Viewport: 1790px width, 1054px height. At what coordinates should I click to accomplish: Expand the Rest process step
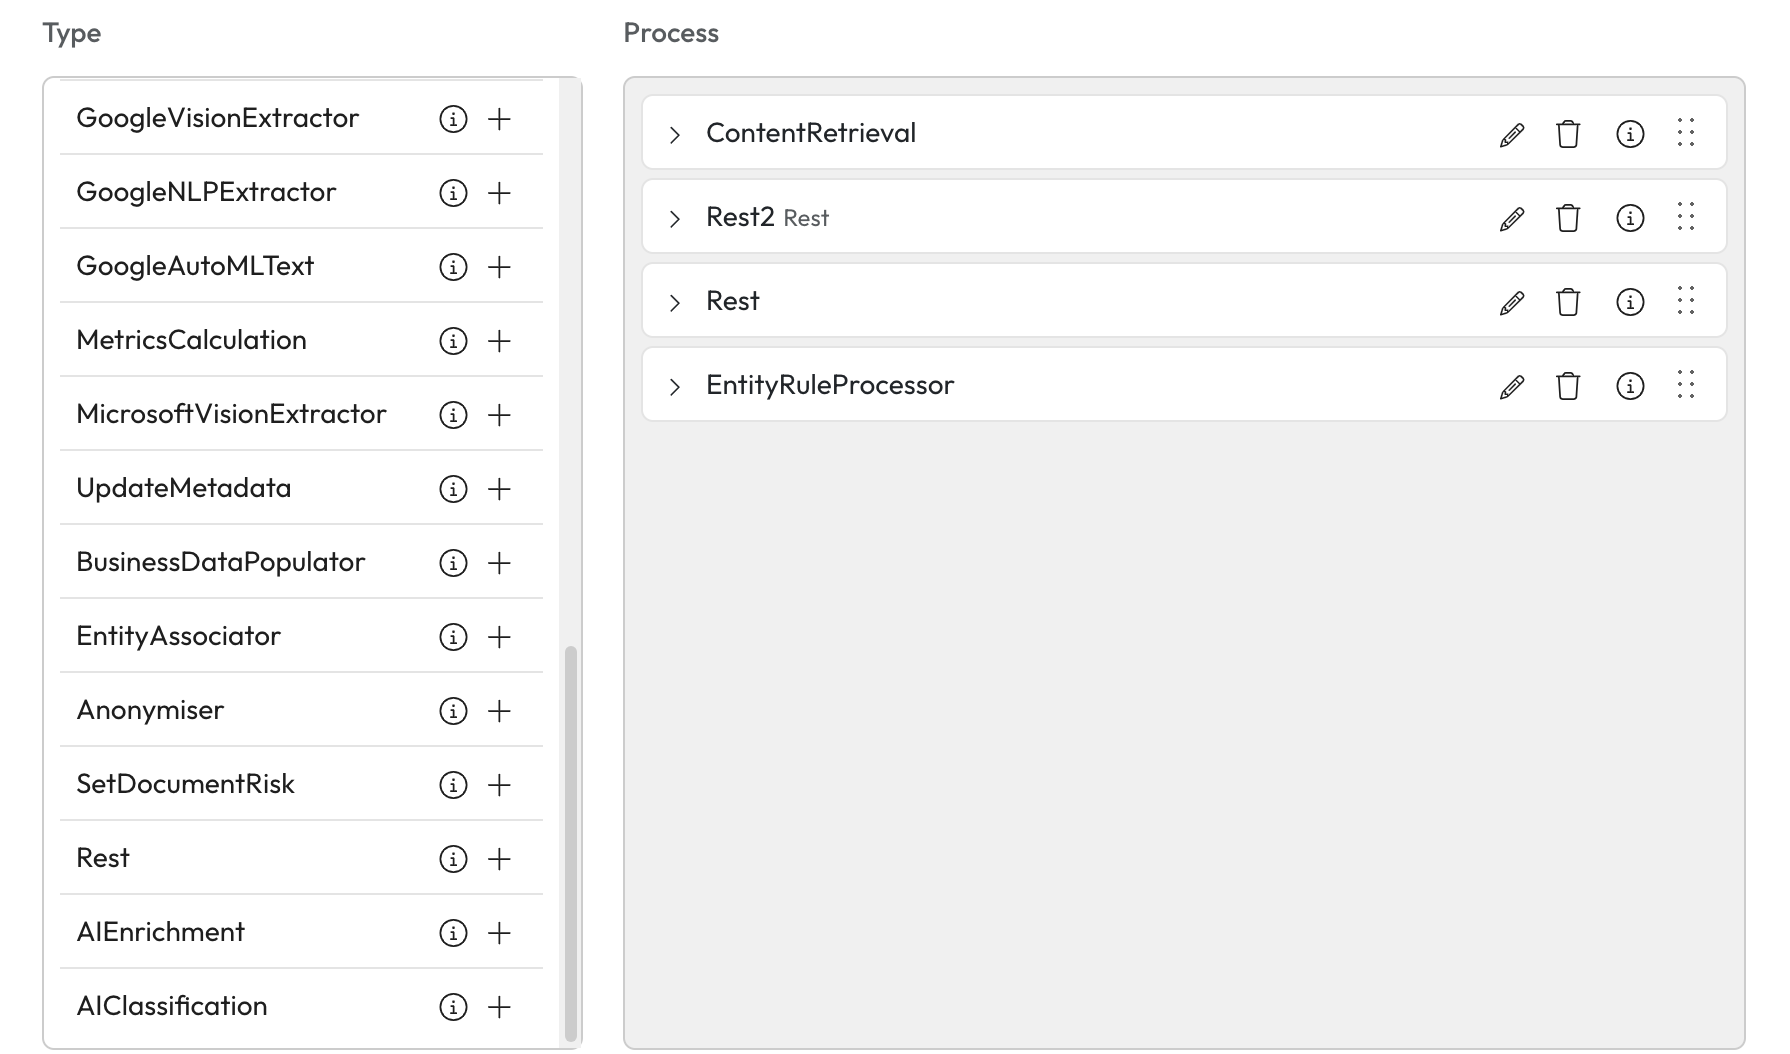point(675,302)
